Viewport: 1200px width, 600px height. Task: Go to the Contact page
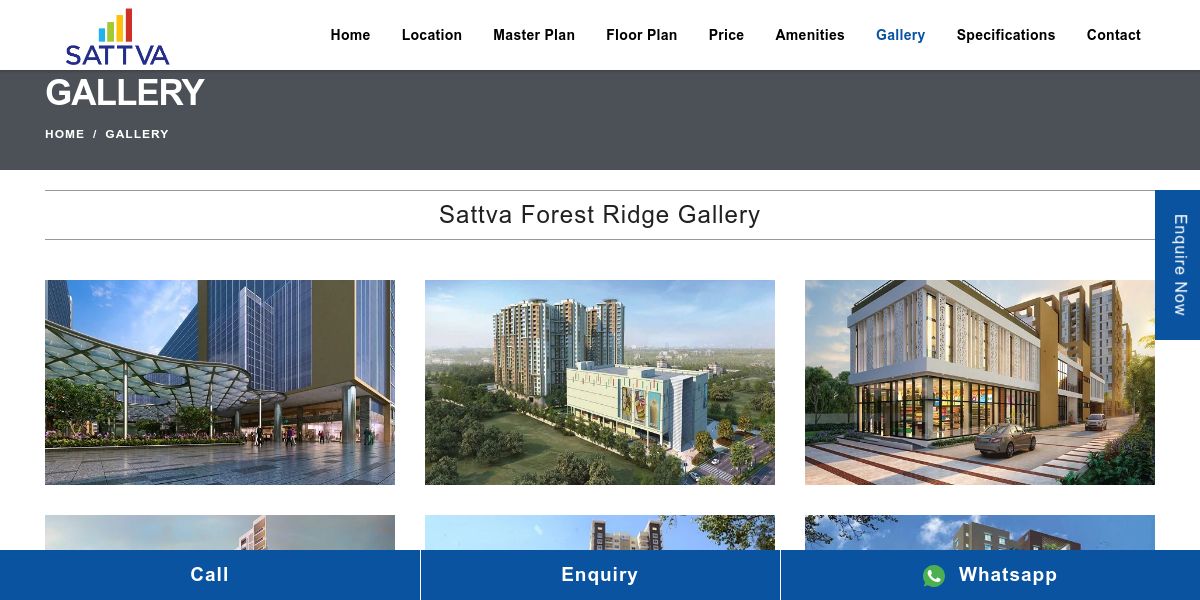1114,35
